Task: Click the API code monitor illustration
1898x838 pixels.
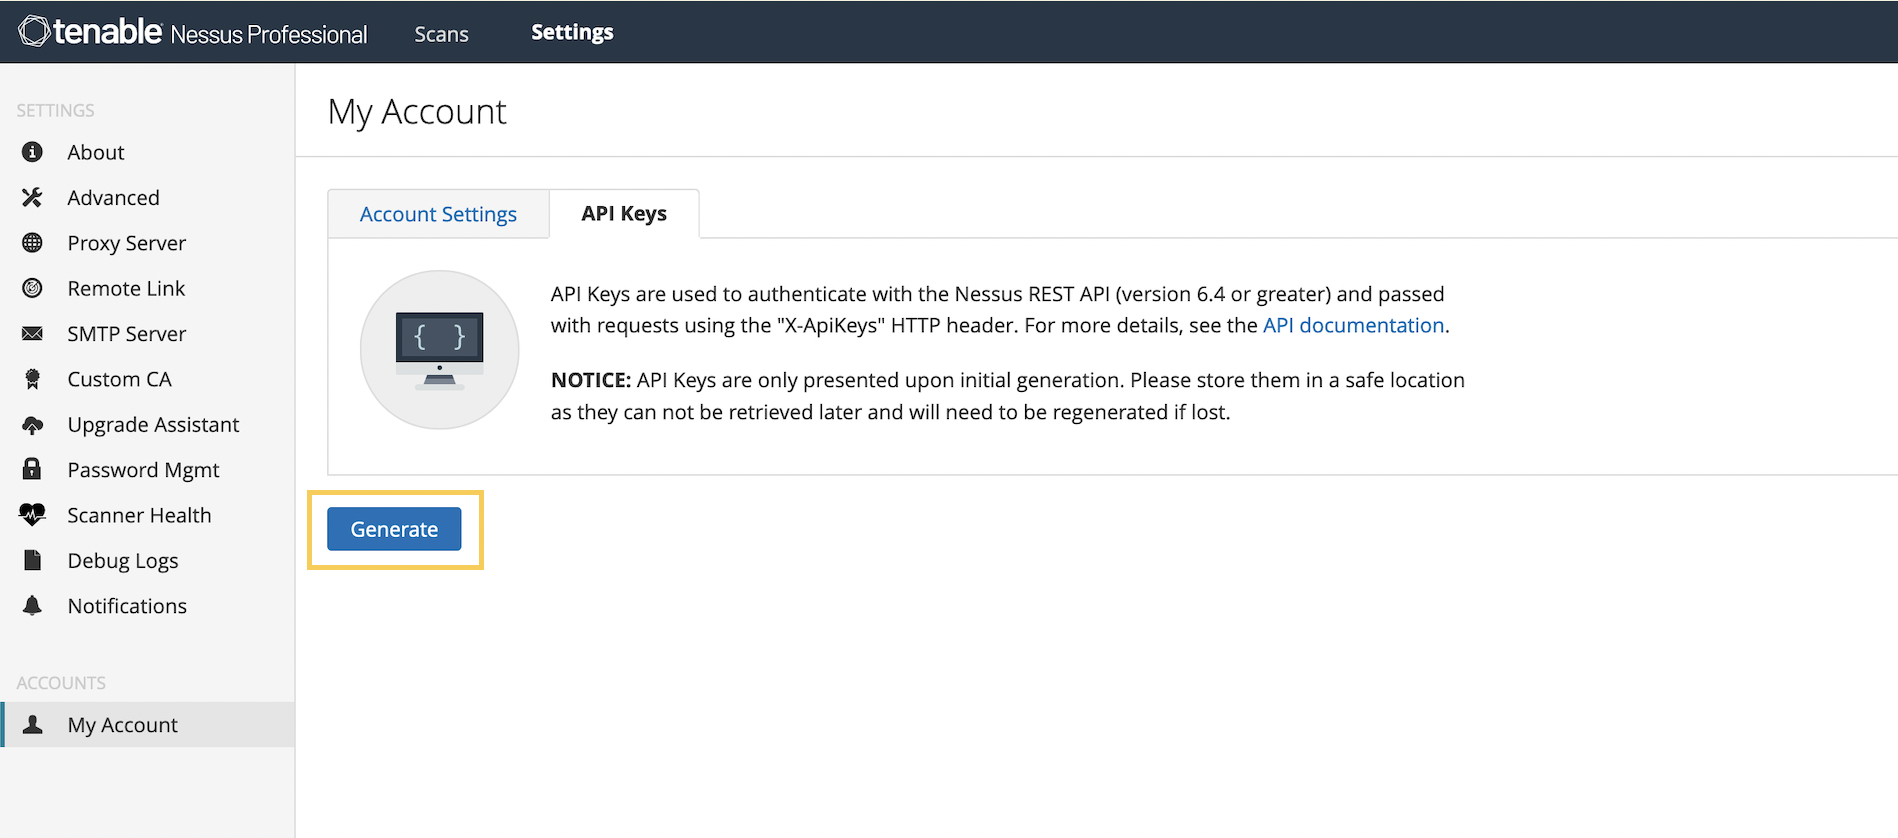Action: [439, 350]
